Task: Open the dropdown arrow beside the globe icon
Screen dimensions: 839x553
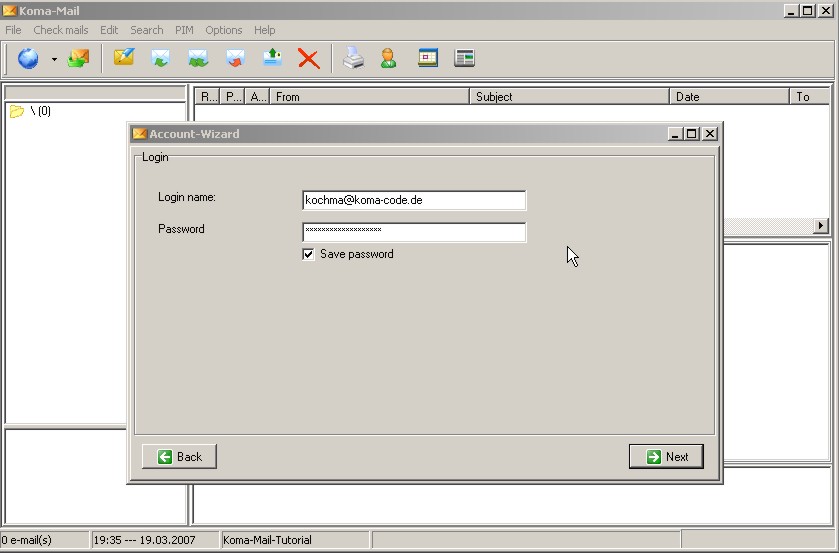Action: pyautogui.click(x=54, y=59)
